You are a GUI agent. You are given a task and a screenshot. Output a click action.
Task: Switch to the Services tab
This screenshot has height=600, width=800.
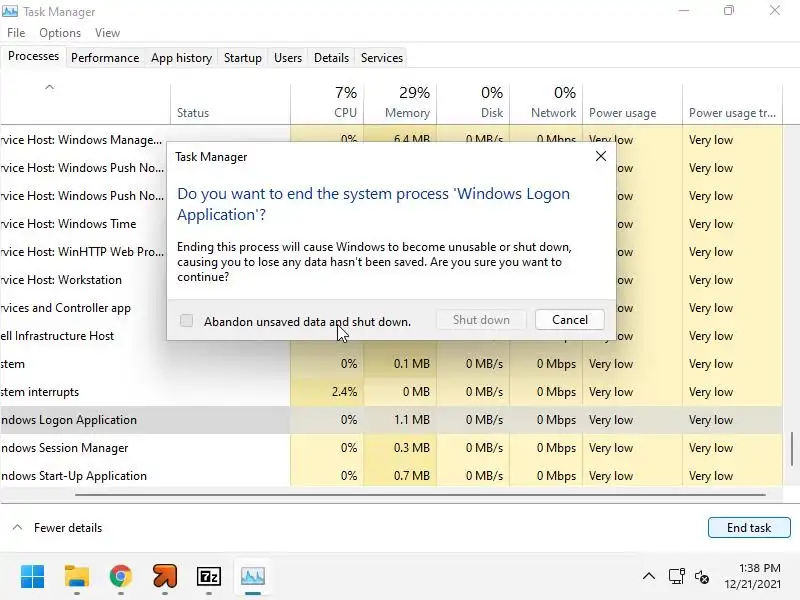point(382,58)
